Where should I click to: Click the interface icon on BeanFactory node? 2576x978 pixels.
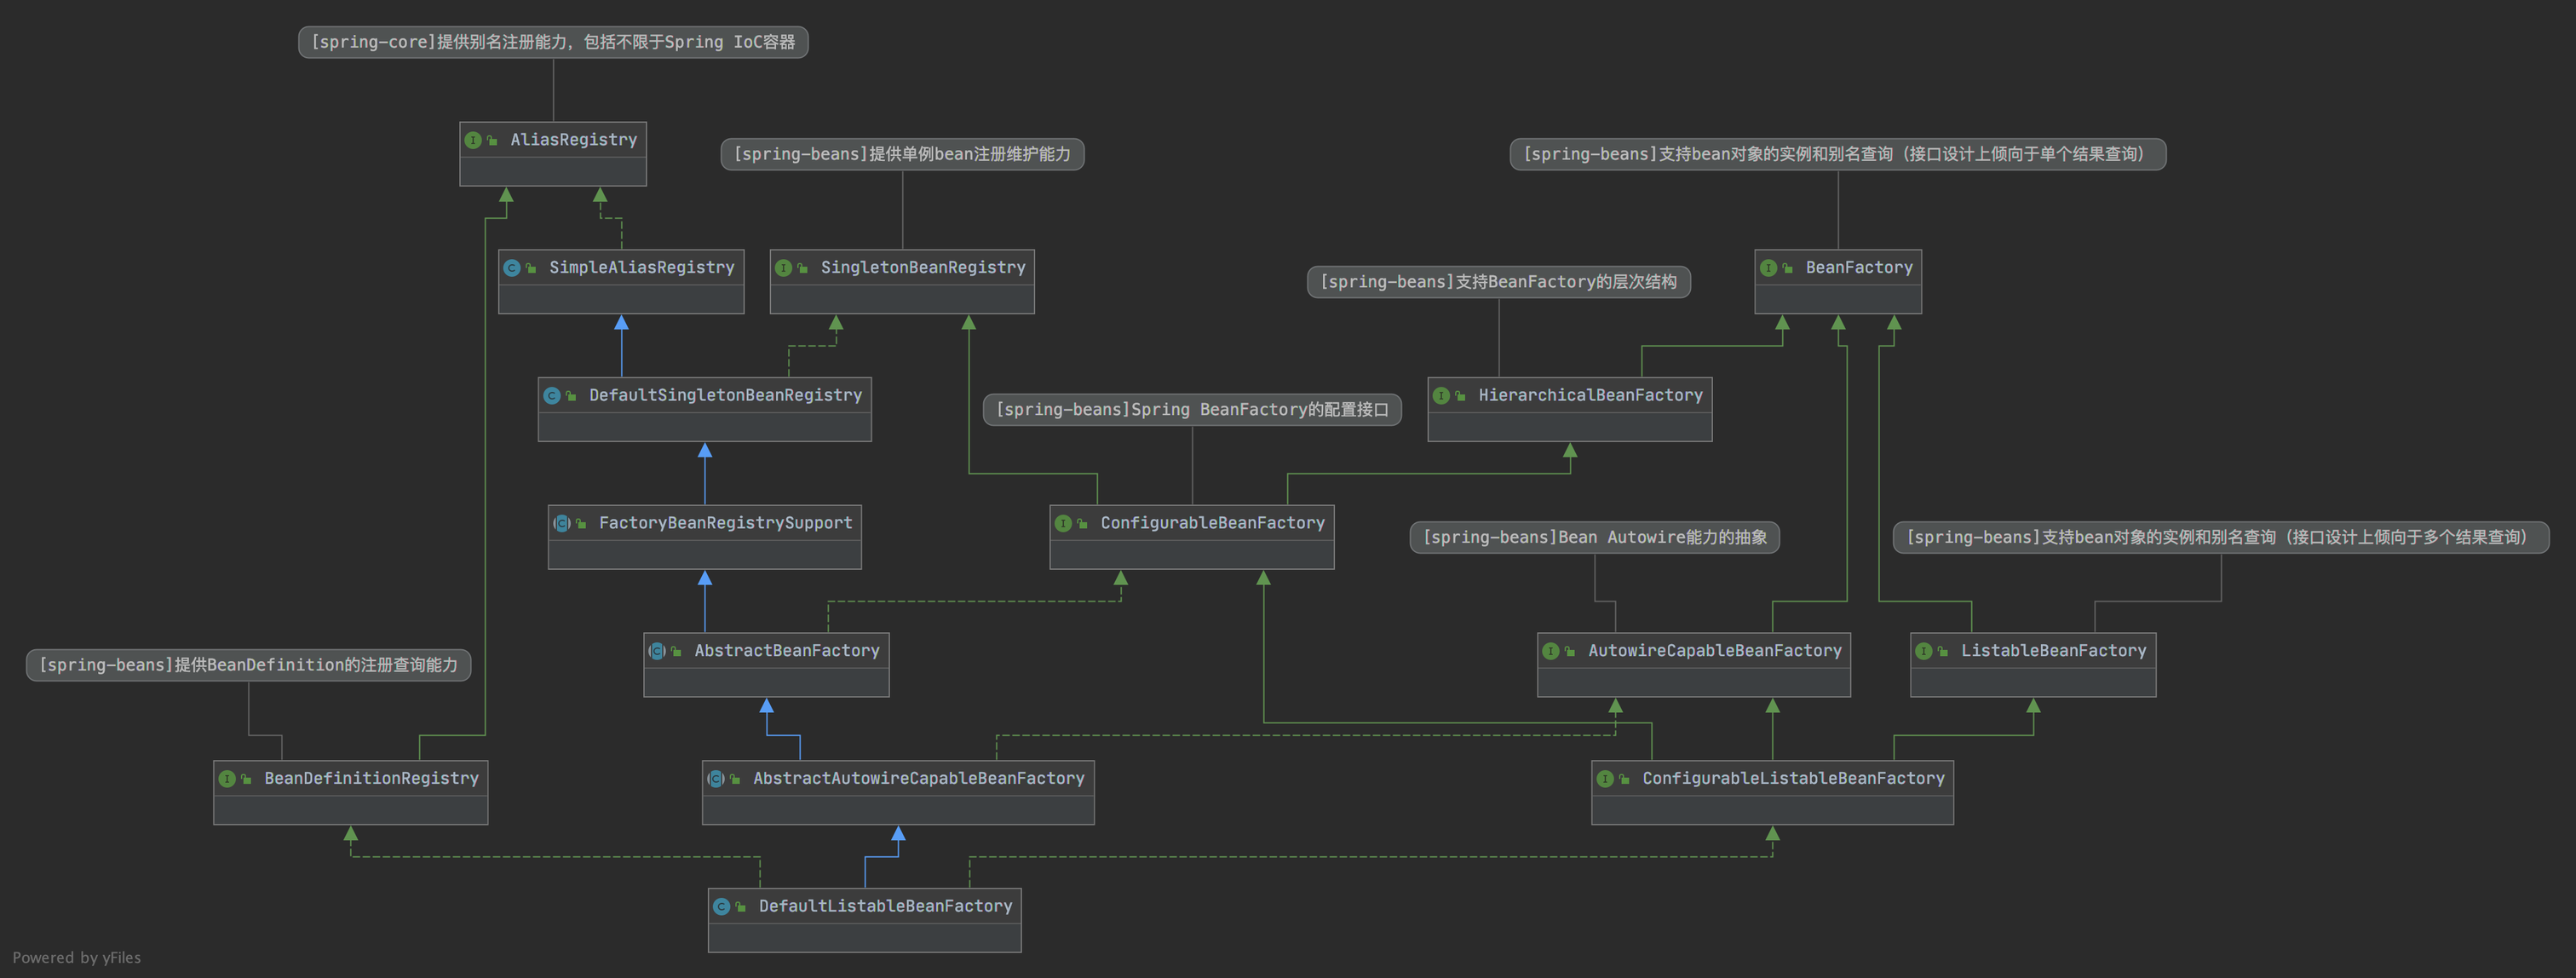coord(1768,268)
